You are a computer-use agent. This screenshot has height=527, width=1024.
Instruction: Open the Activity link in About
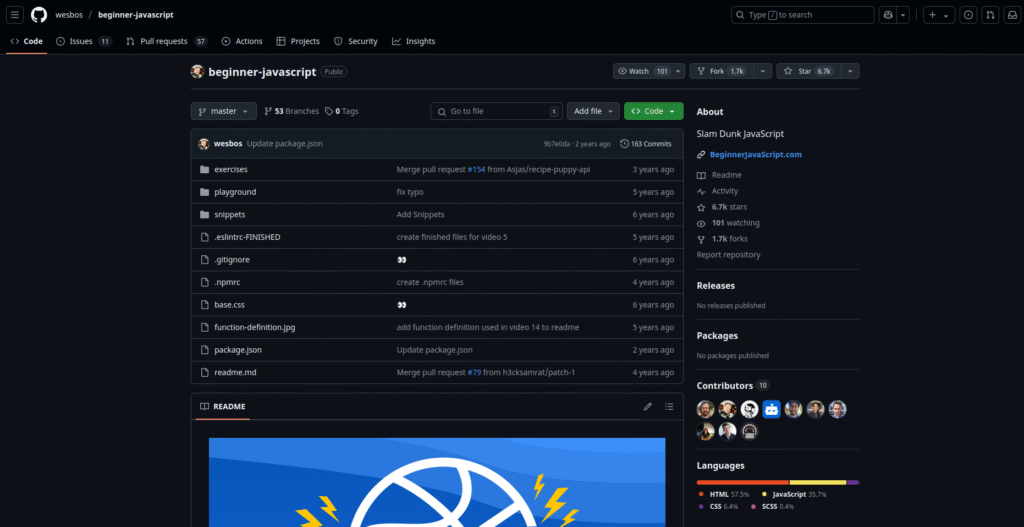[717, 191]
